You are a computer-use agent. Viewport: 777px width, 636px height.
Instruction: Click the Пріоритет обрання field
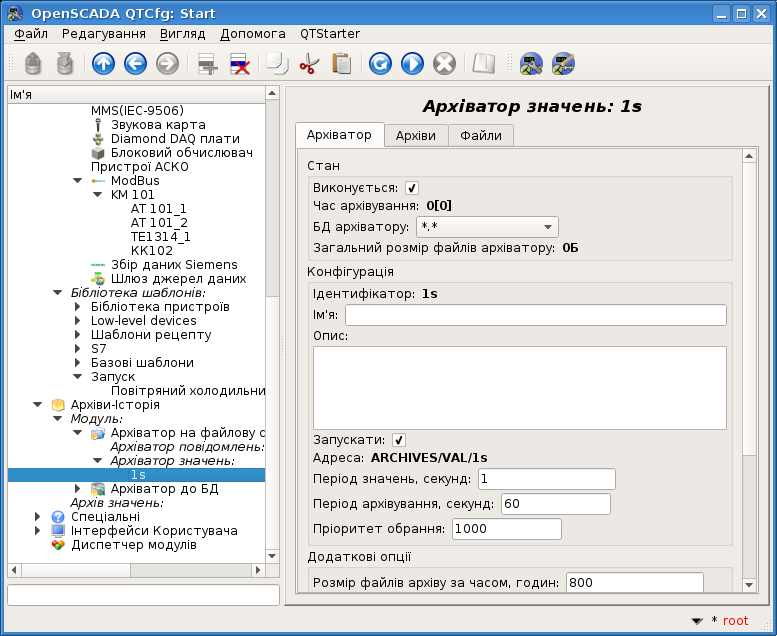(506, 529)
